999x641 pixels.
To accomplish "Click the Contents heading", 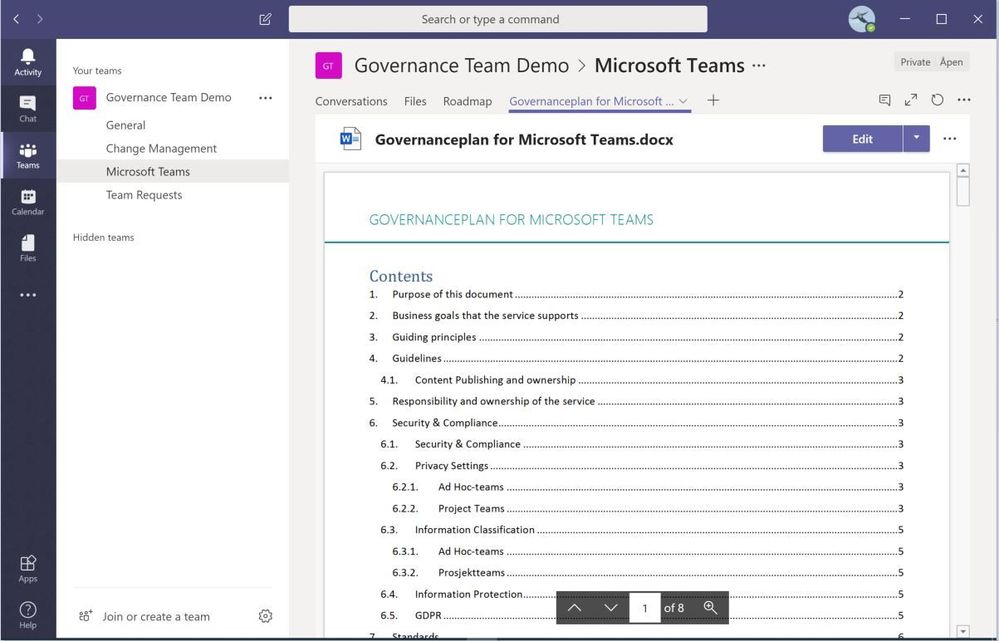I will [401, 276].
